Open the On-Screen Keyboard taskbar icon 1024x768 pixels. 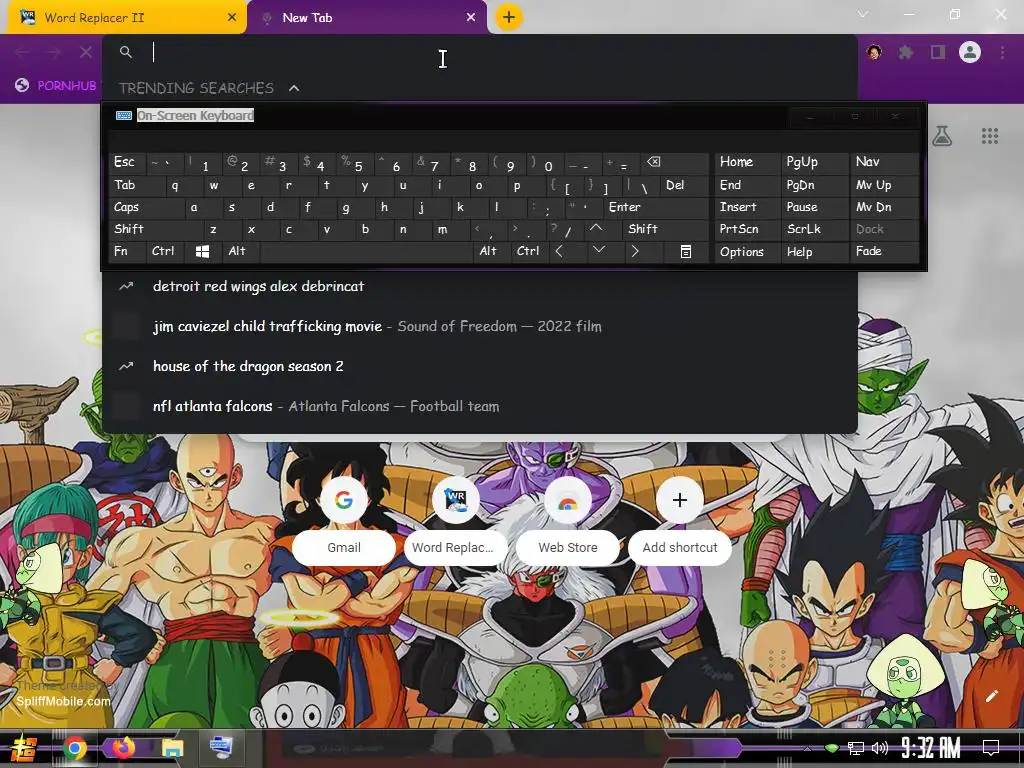(x=221, y=747)
